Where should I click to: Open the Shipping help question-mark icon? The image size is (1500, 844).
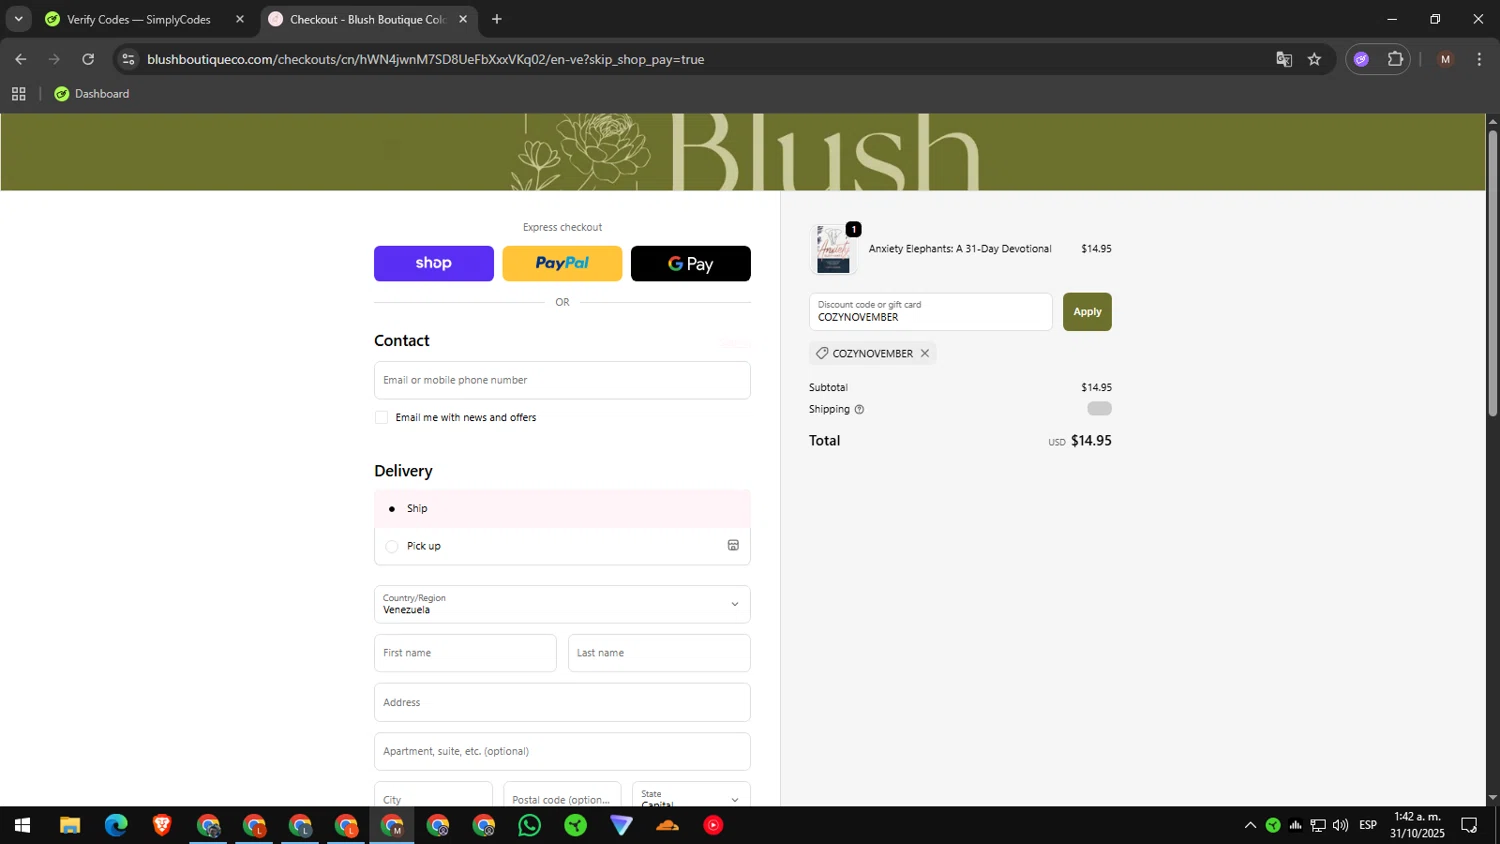pos(859,409)
